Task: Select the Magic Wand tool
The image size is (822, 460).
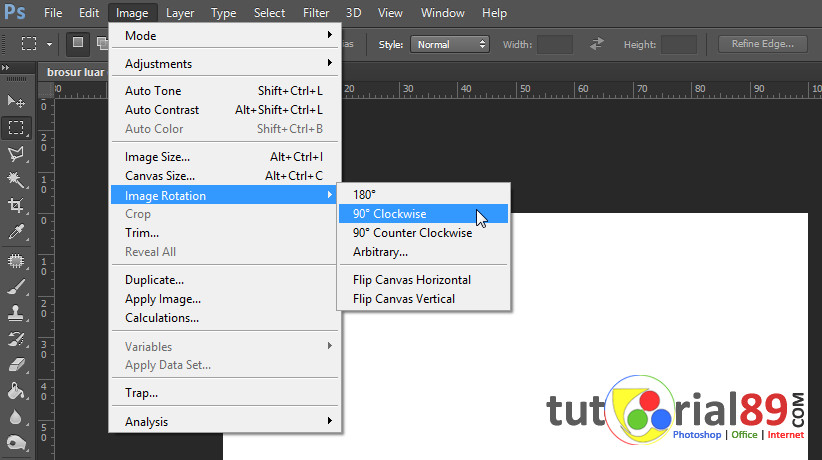Action: [x=16, y=179]
